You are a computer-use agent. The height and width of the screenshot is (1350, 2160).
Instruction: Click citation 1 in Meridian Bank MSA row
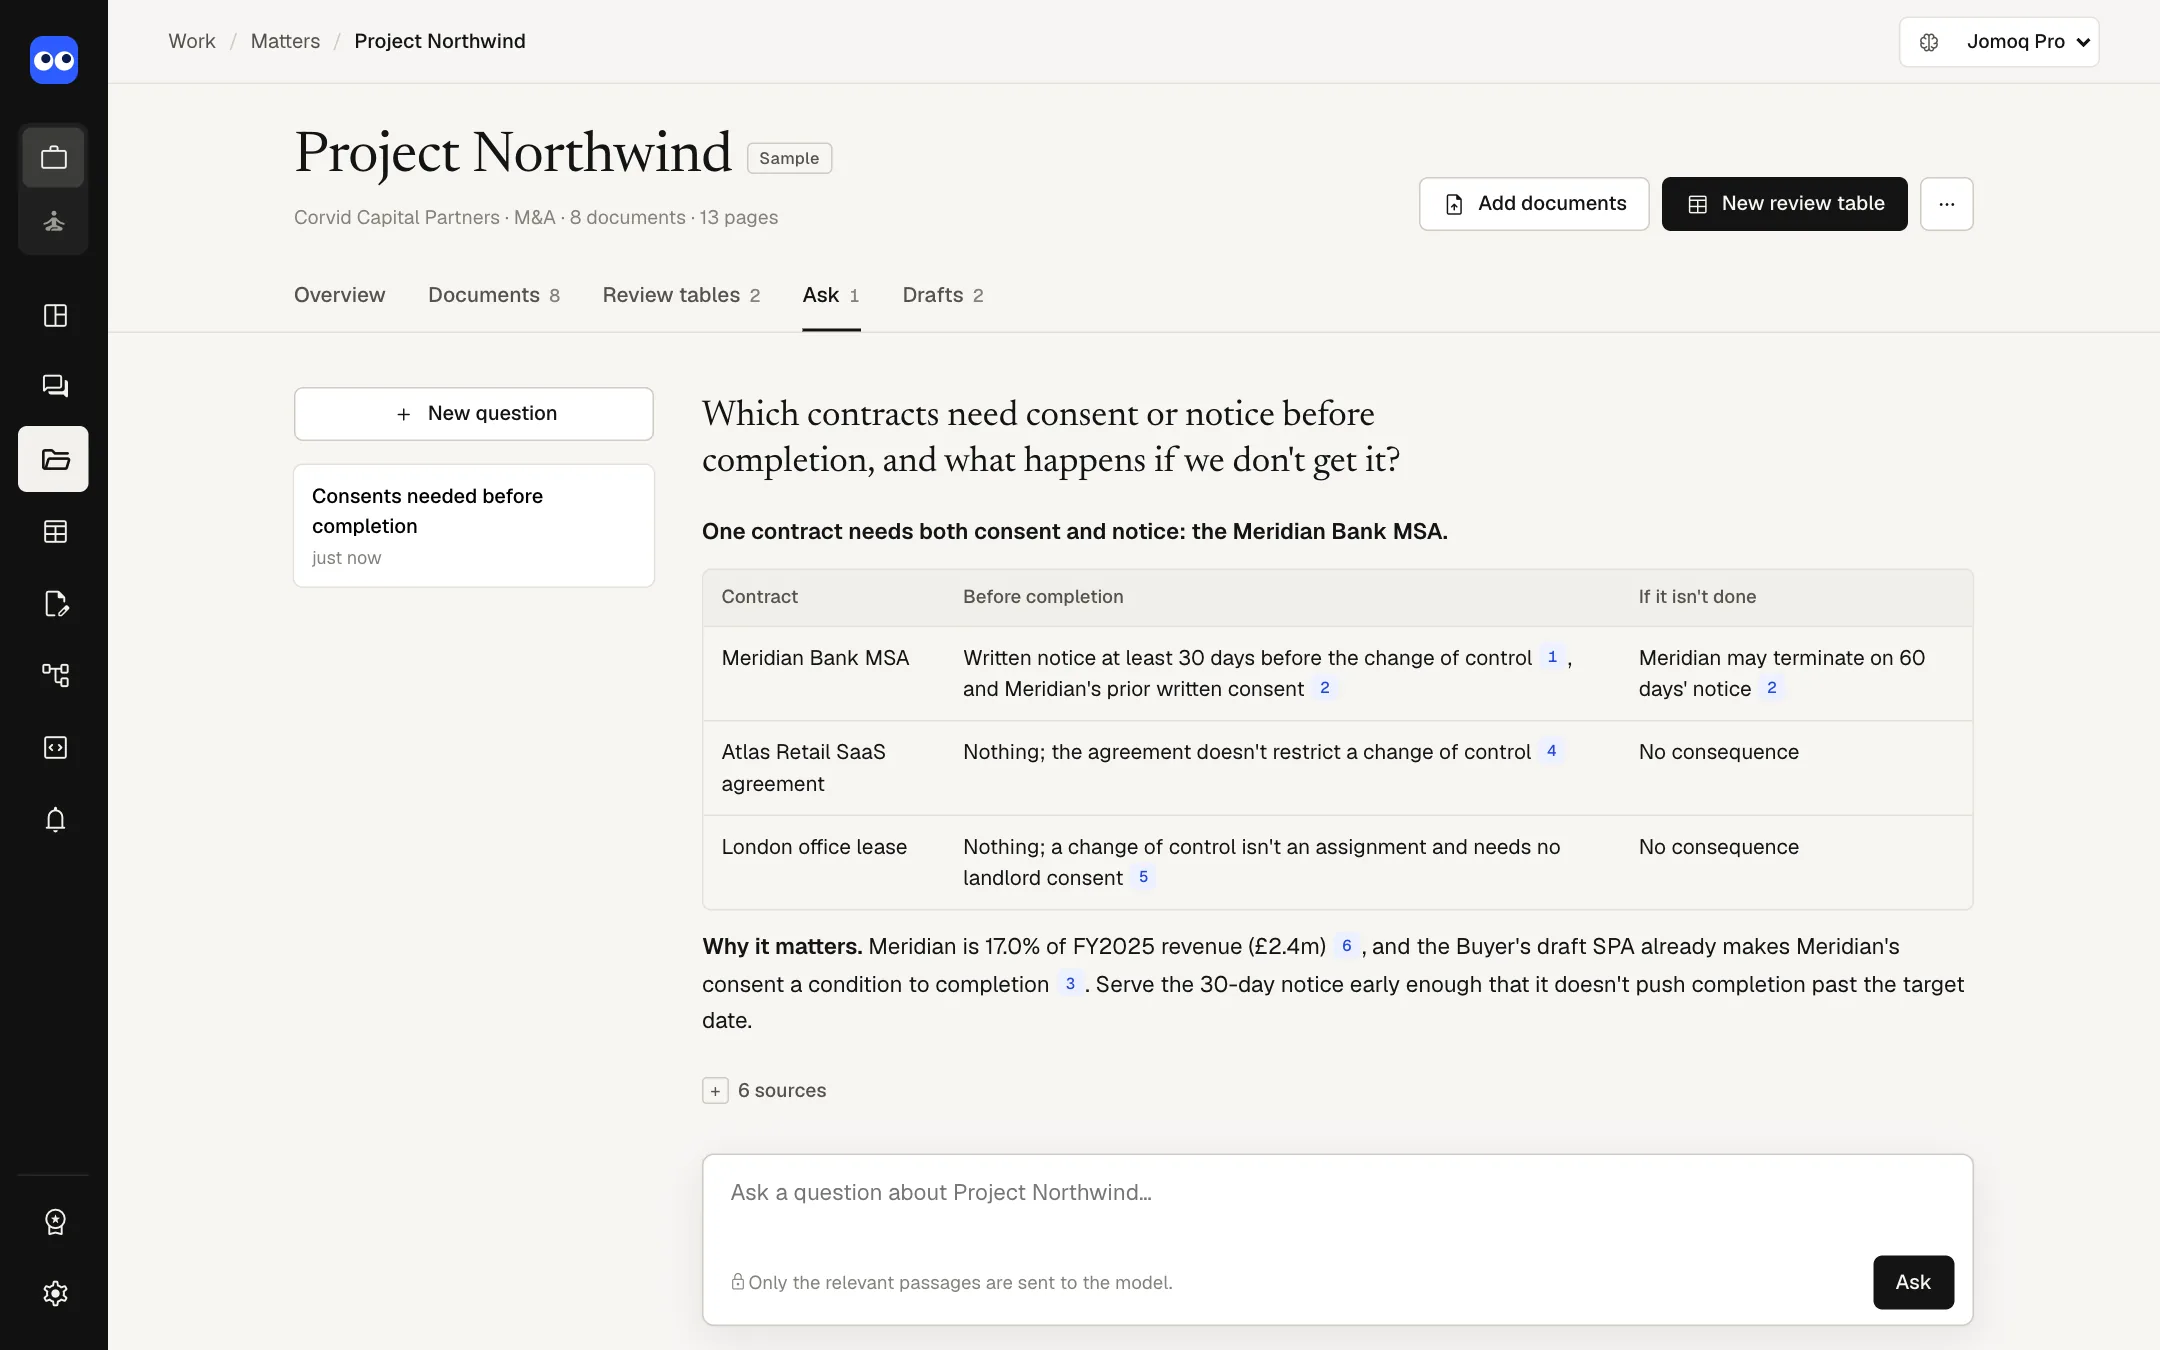[x=1552, y=657]
